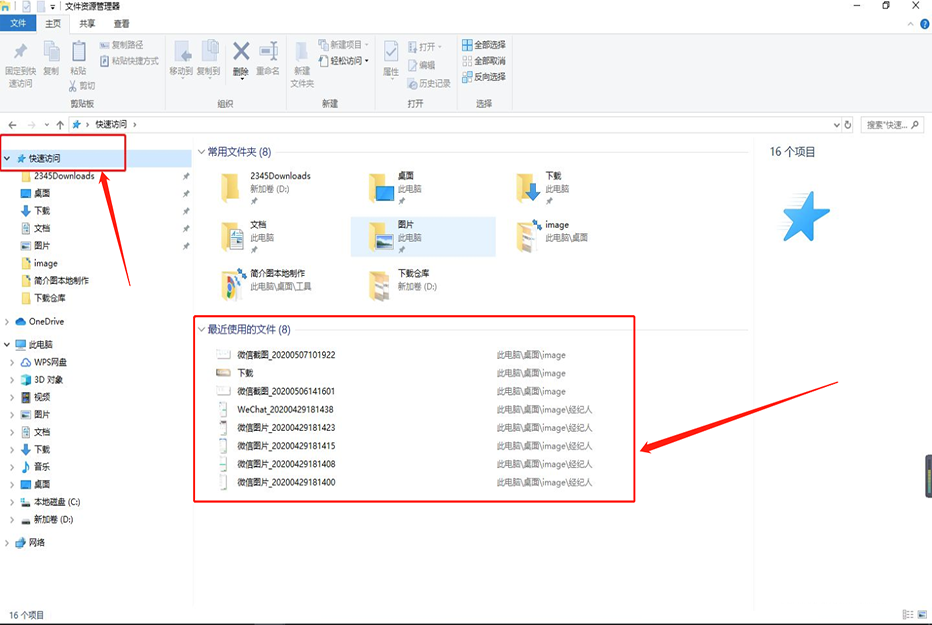The width and height of the screenshot is (932, 625).
Task: Click the address bar path 快速访问
Action: 111,124
